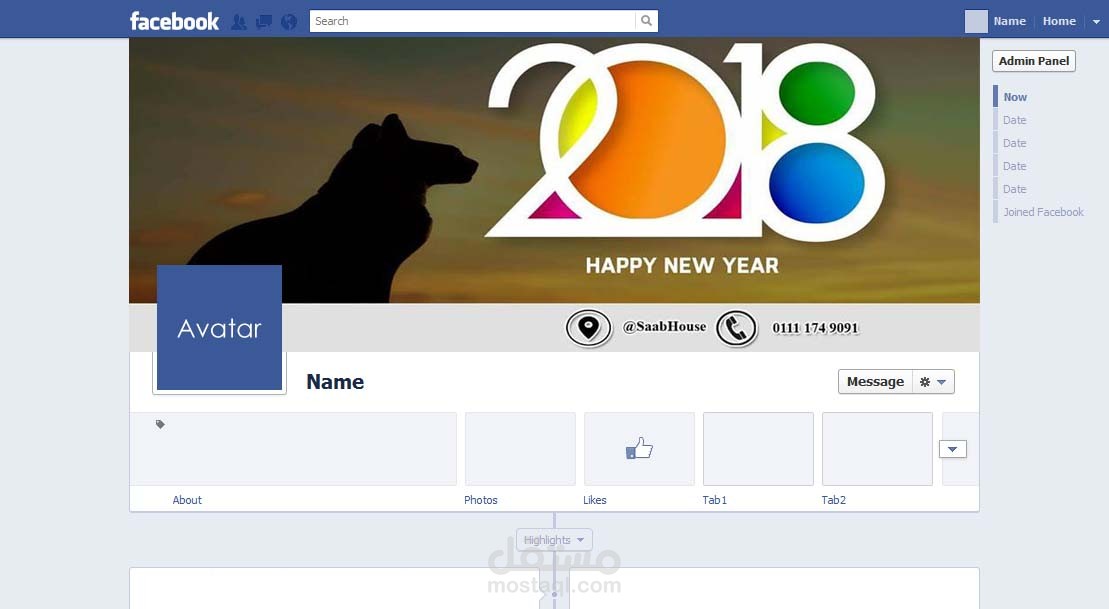Click the Likes thumbs-up icon tile
This screenshot has height=609, width=1109.
coord(639,448)
